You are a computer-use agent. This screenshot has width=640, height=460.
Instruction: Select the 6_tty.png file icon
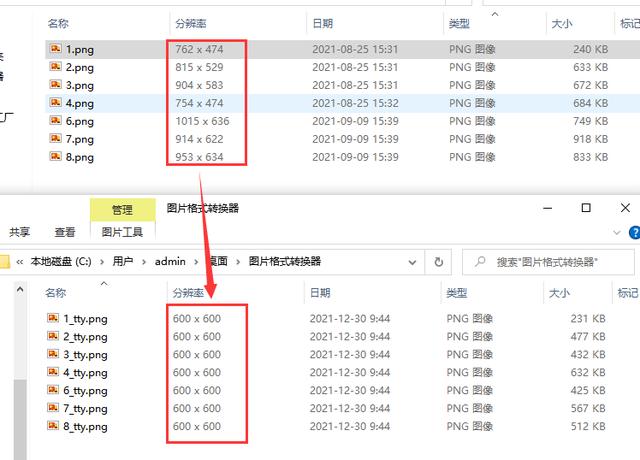[53, 390]
